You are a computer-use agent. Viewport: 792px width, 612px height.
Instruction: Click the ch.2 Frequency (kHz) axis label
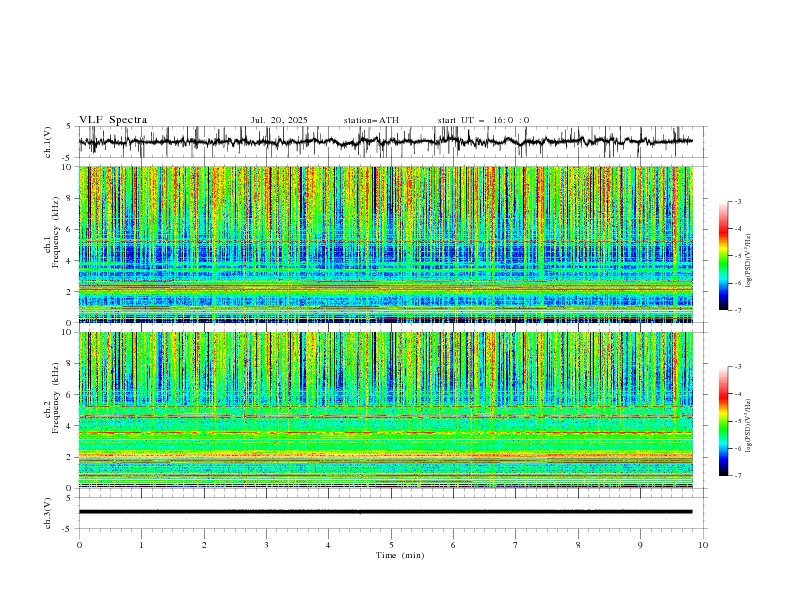[x=52, y=397]
